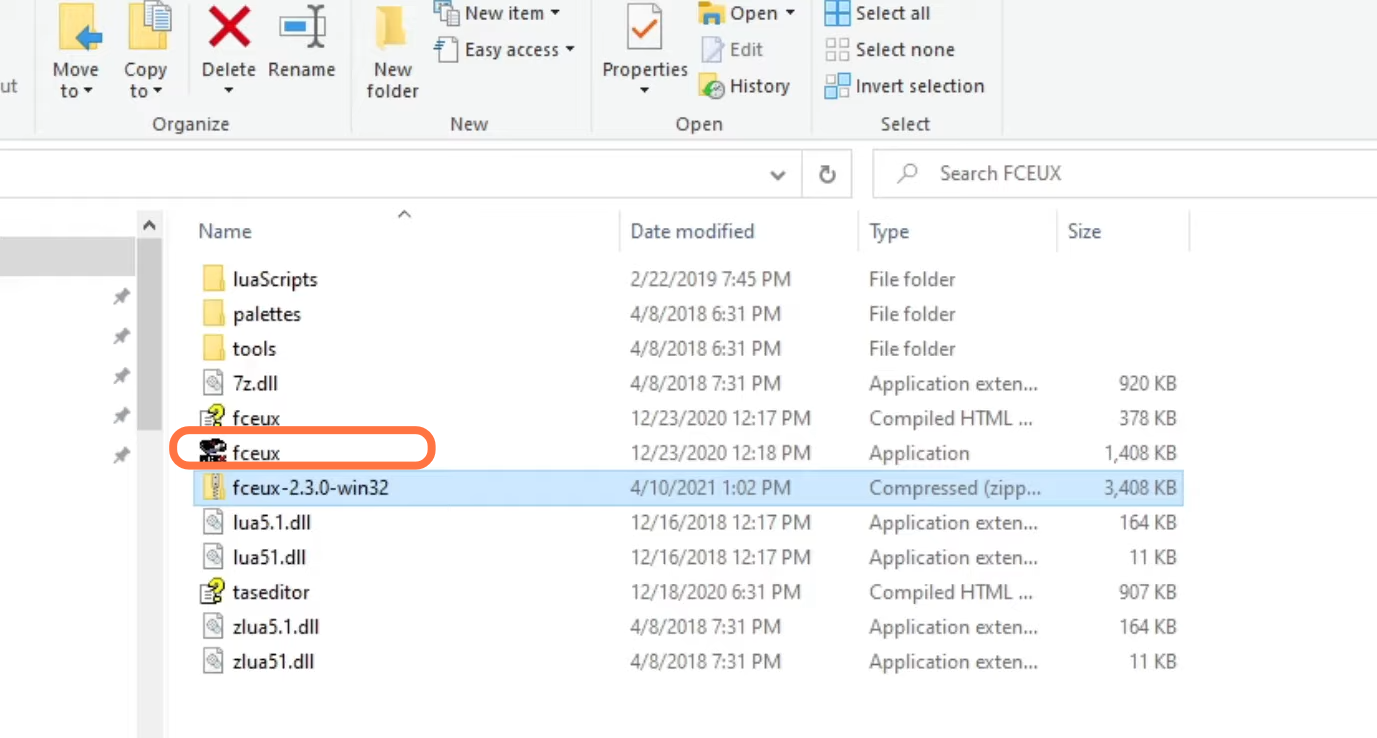Viewport: 1377px width, 738px height.
Task: Select the 7z.dll file icon
Action: 214,383
